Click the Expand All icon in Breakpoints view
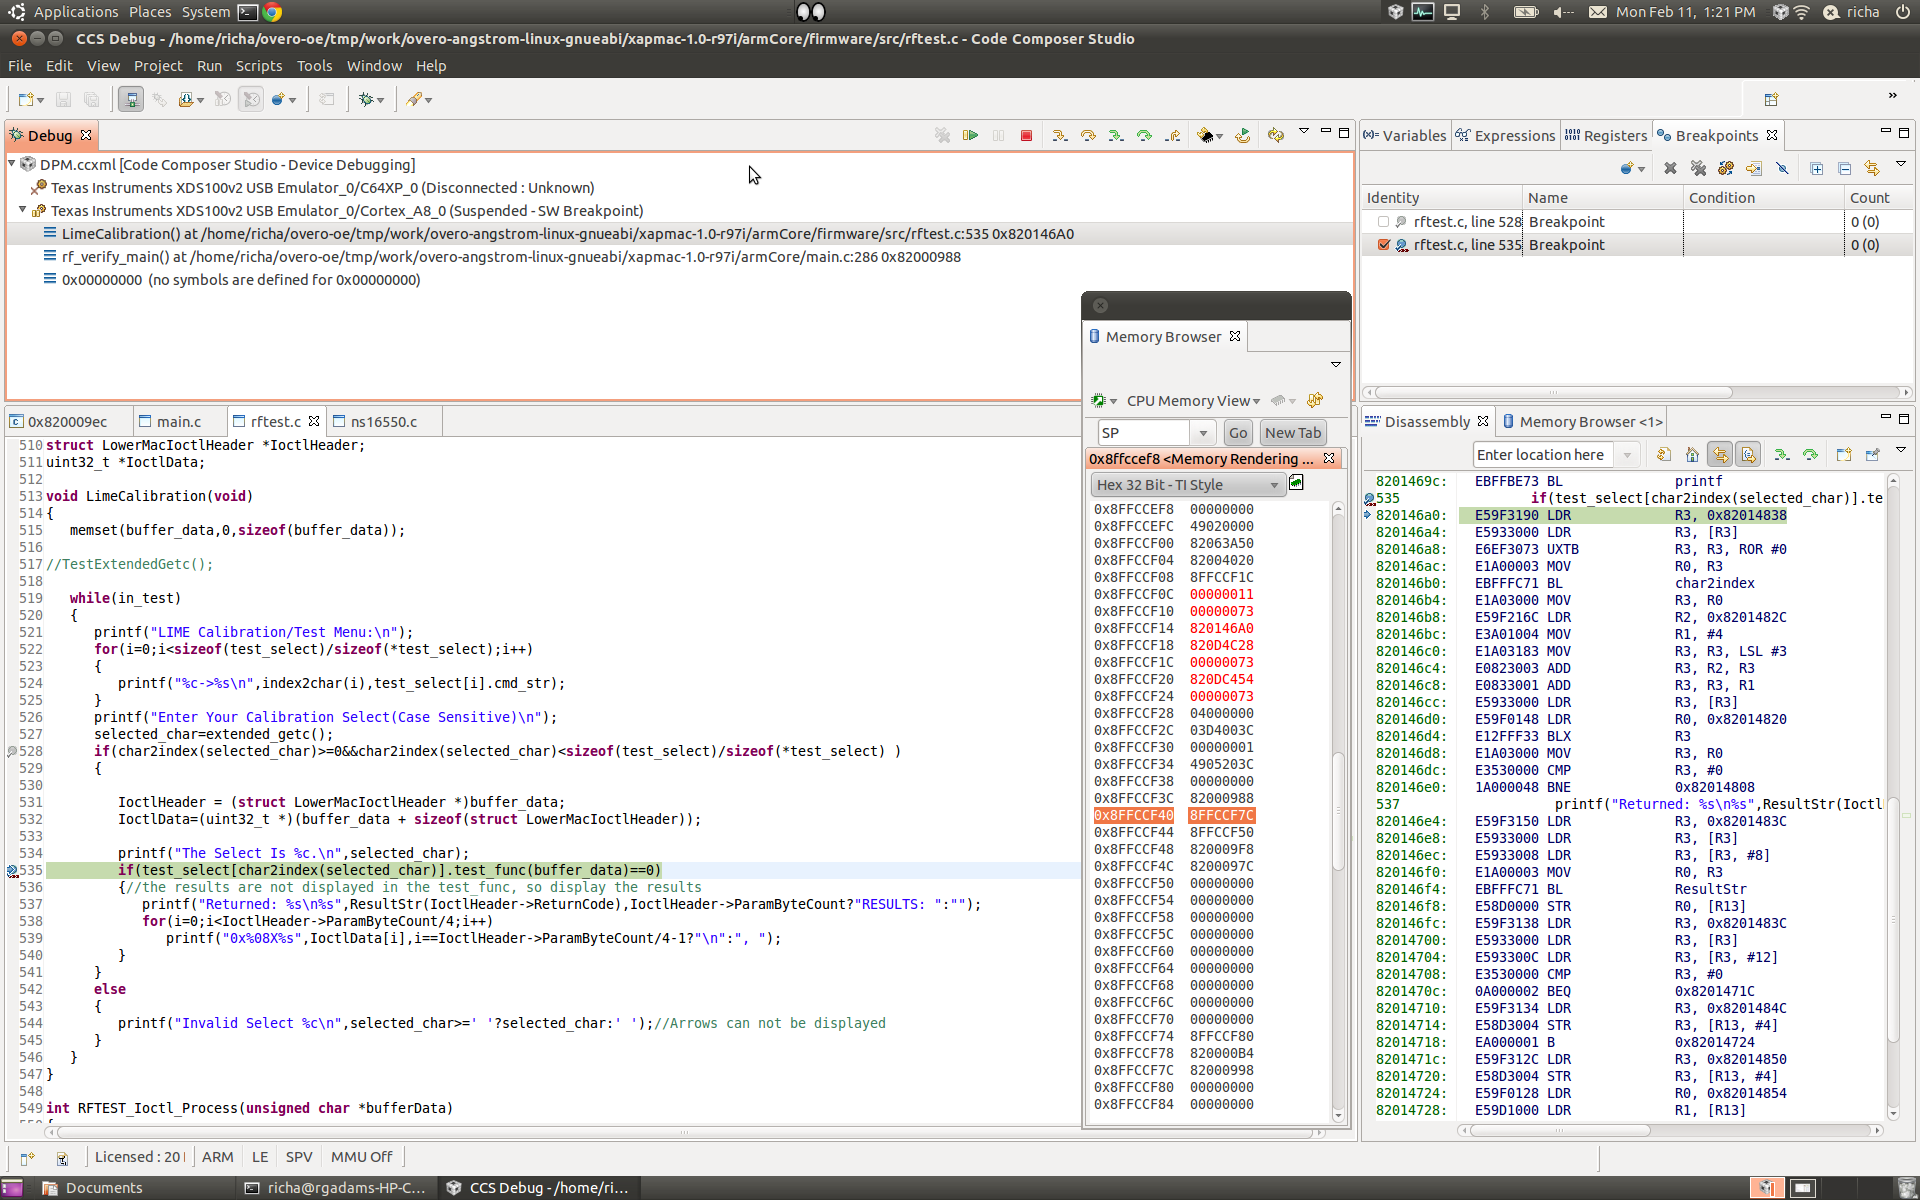Image resolution: width=1920 pixels, height=1200 pixels. [1816, 168]
